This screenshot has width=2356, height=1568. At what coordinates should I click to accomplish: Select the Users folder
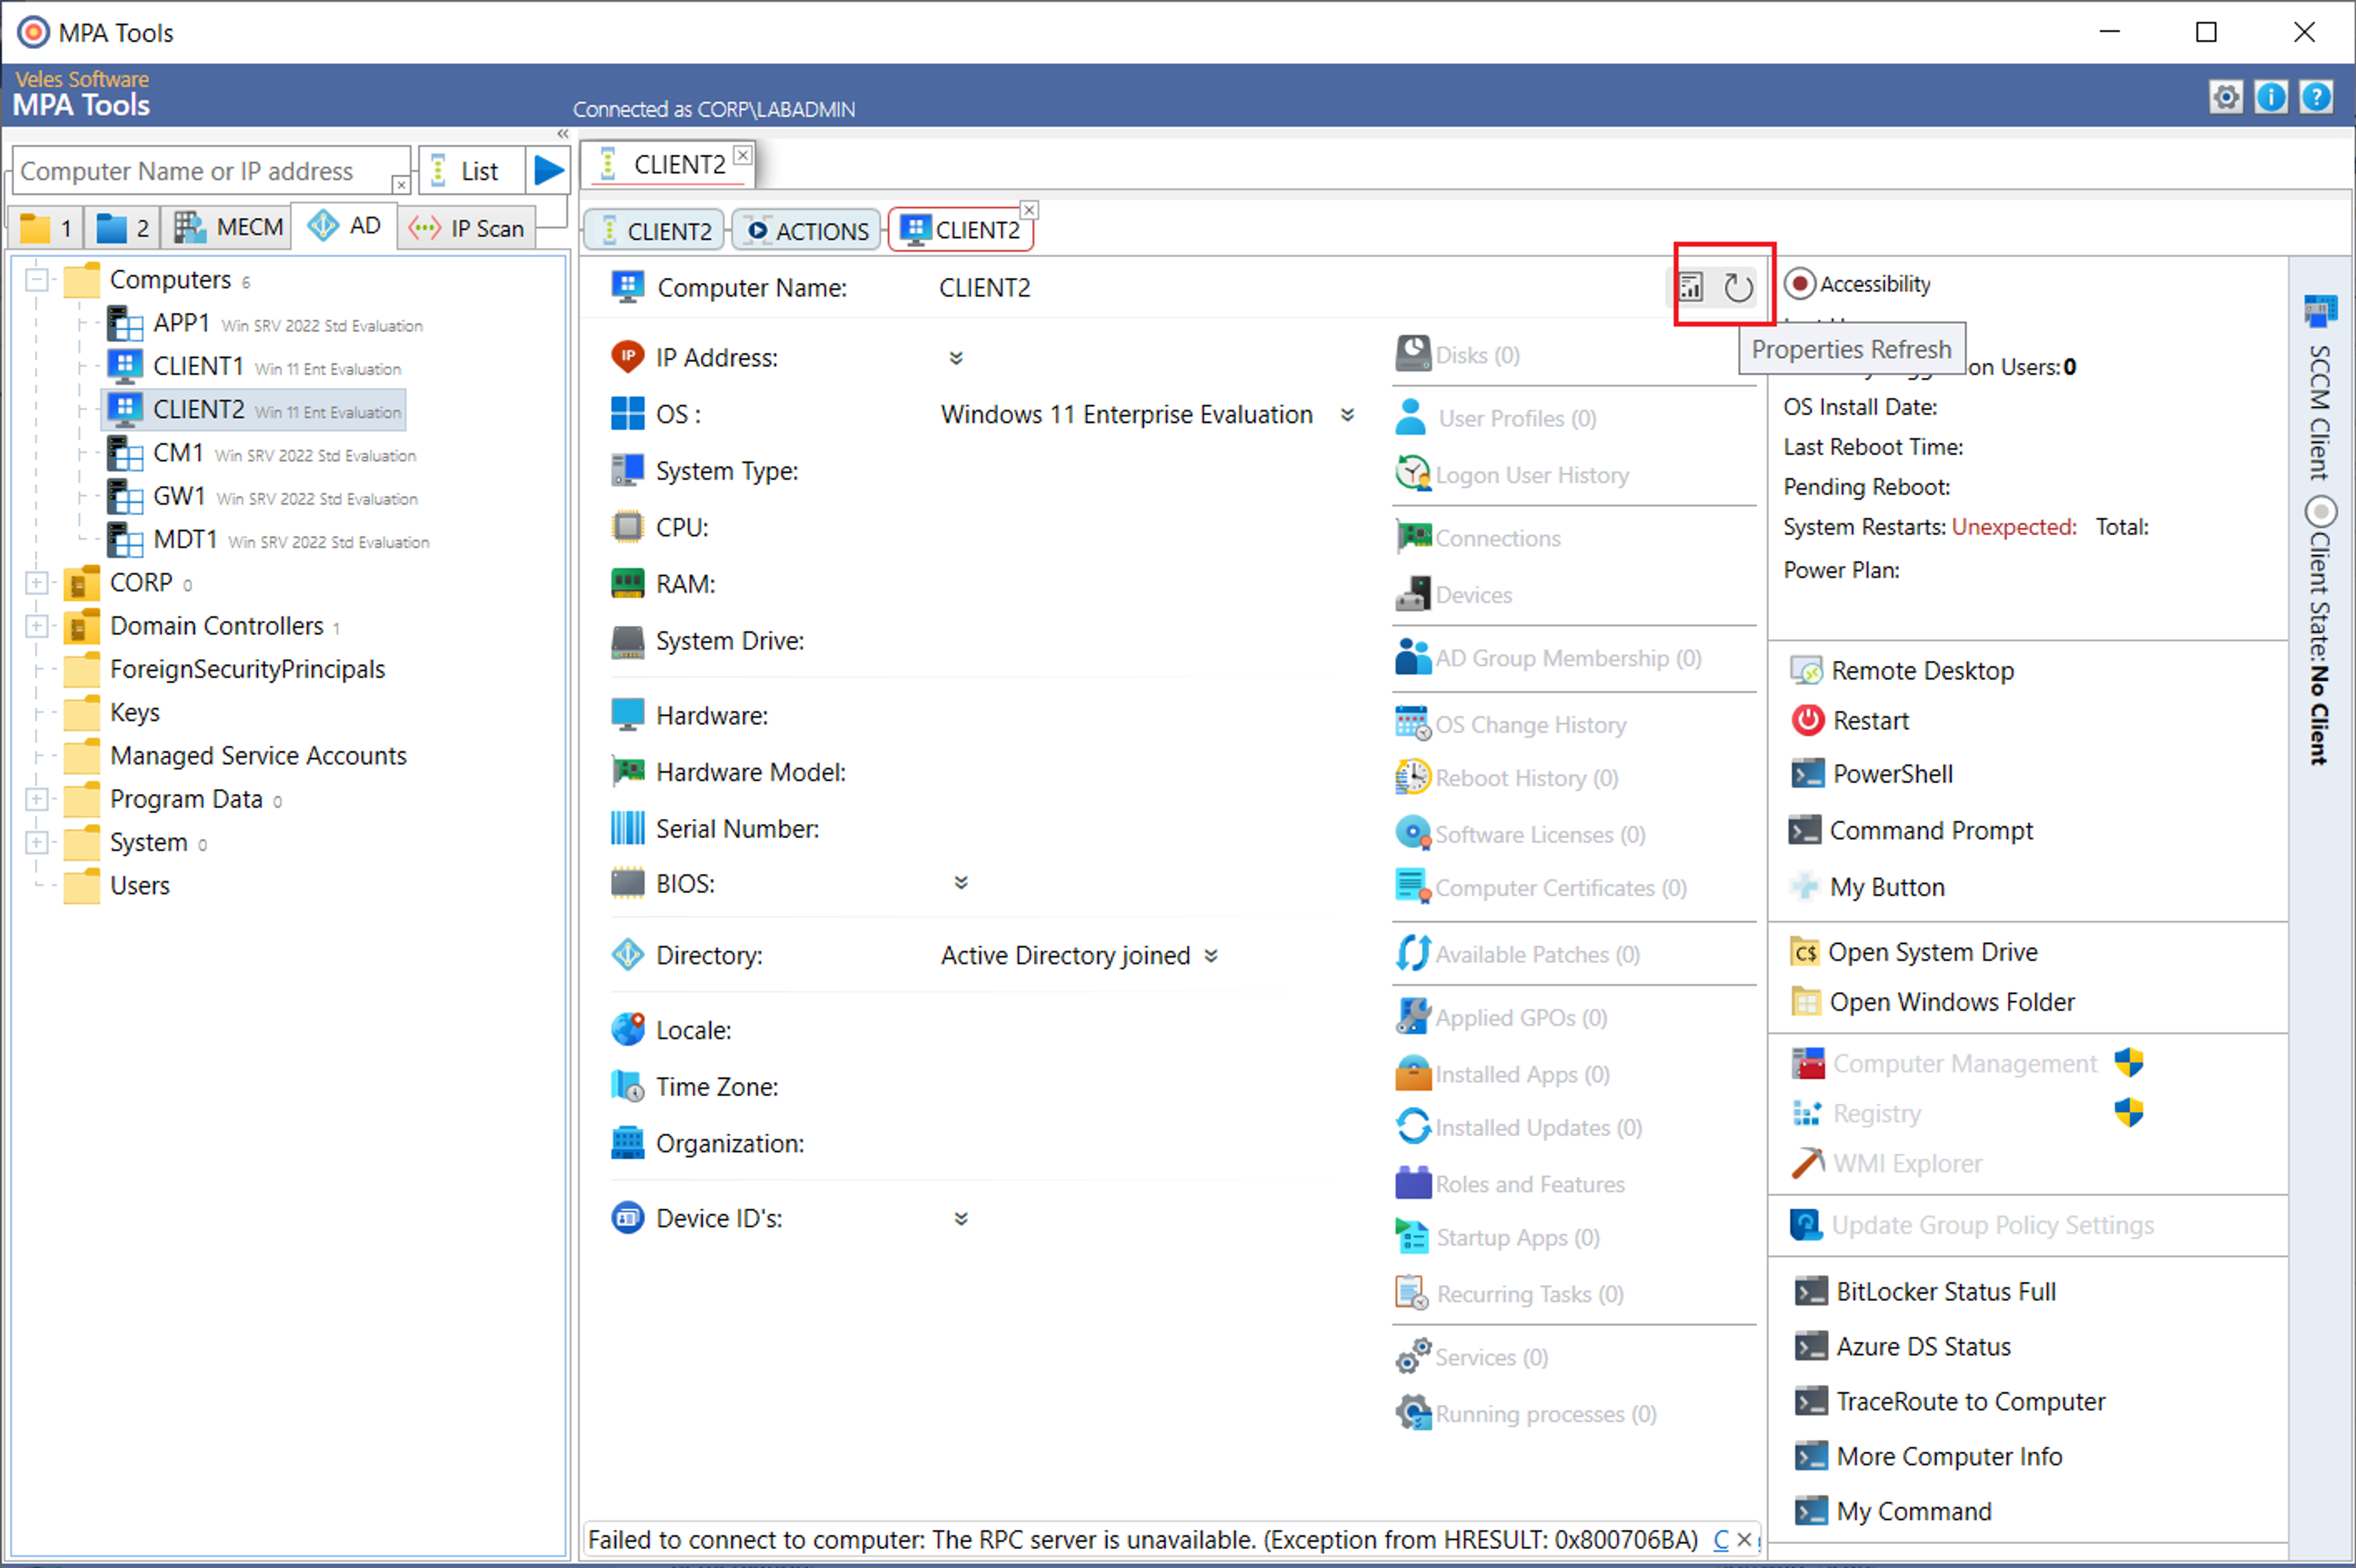tap(117, 886)
